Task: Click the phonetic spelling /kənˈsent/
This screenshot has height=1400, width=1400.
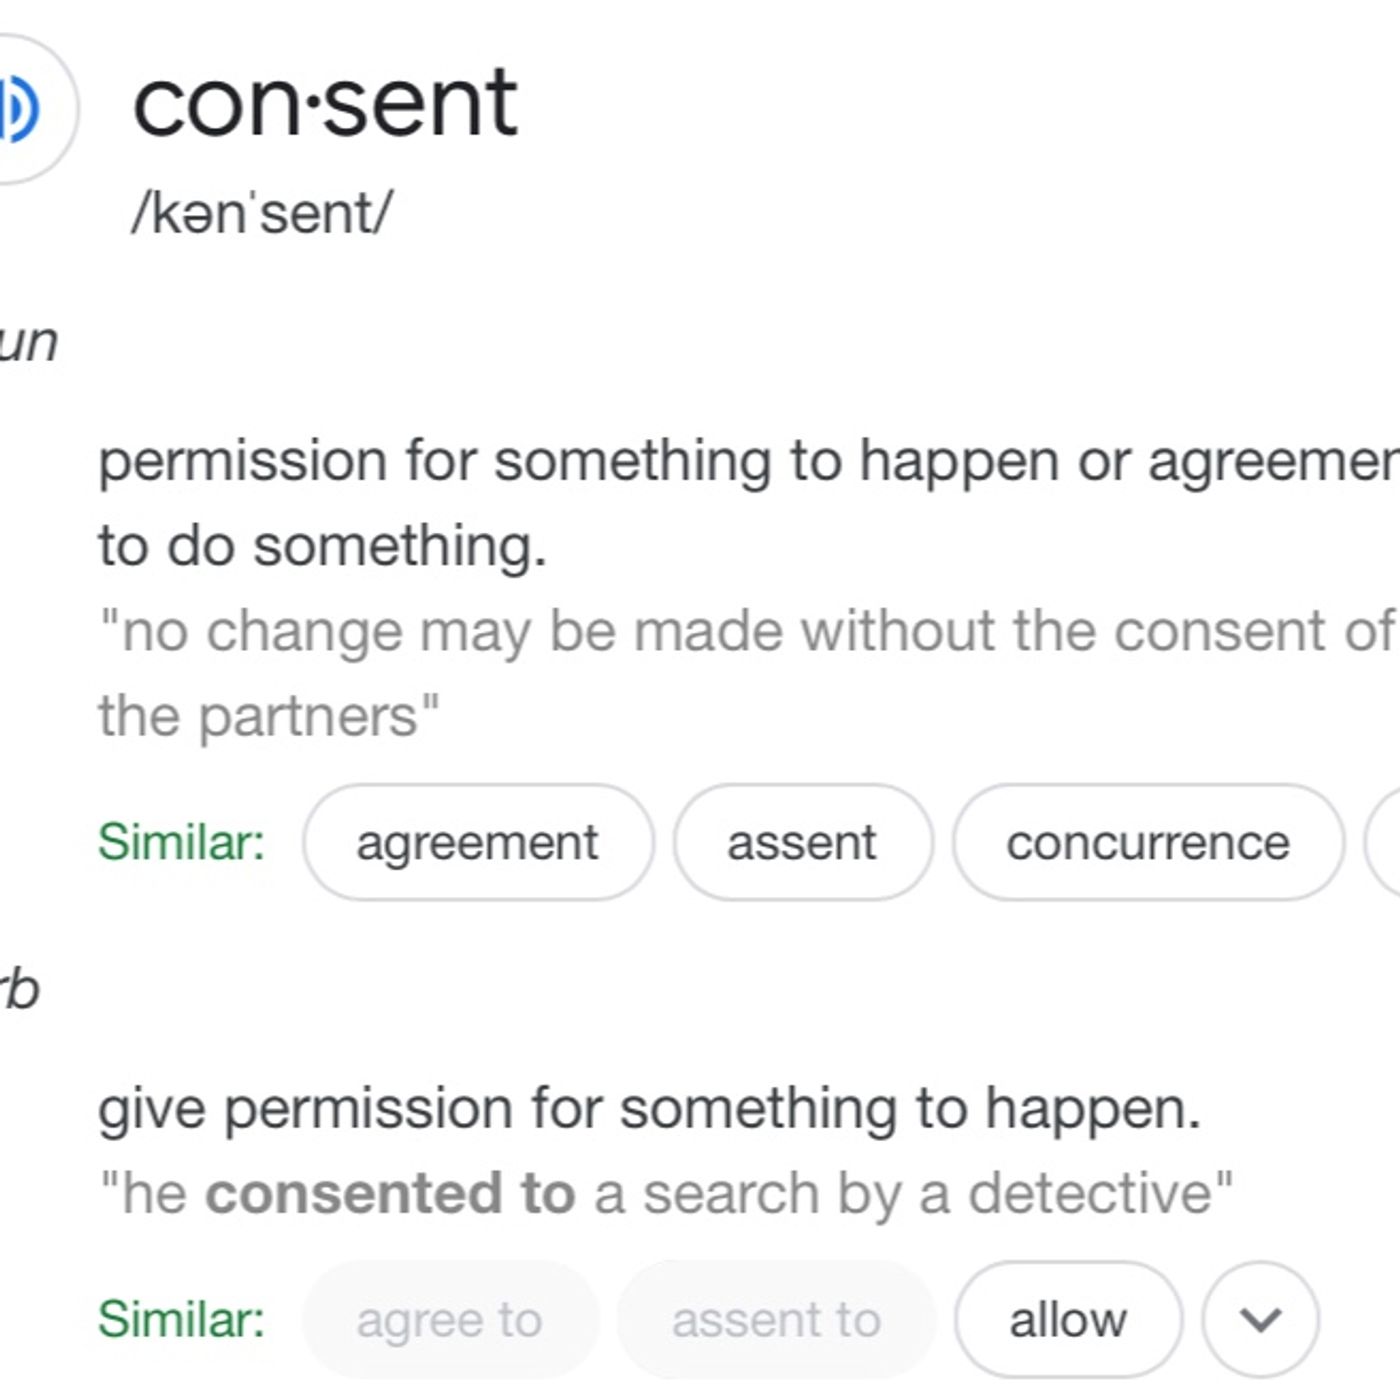Action: tap(262, 213)
